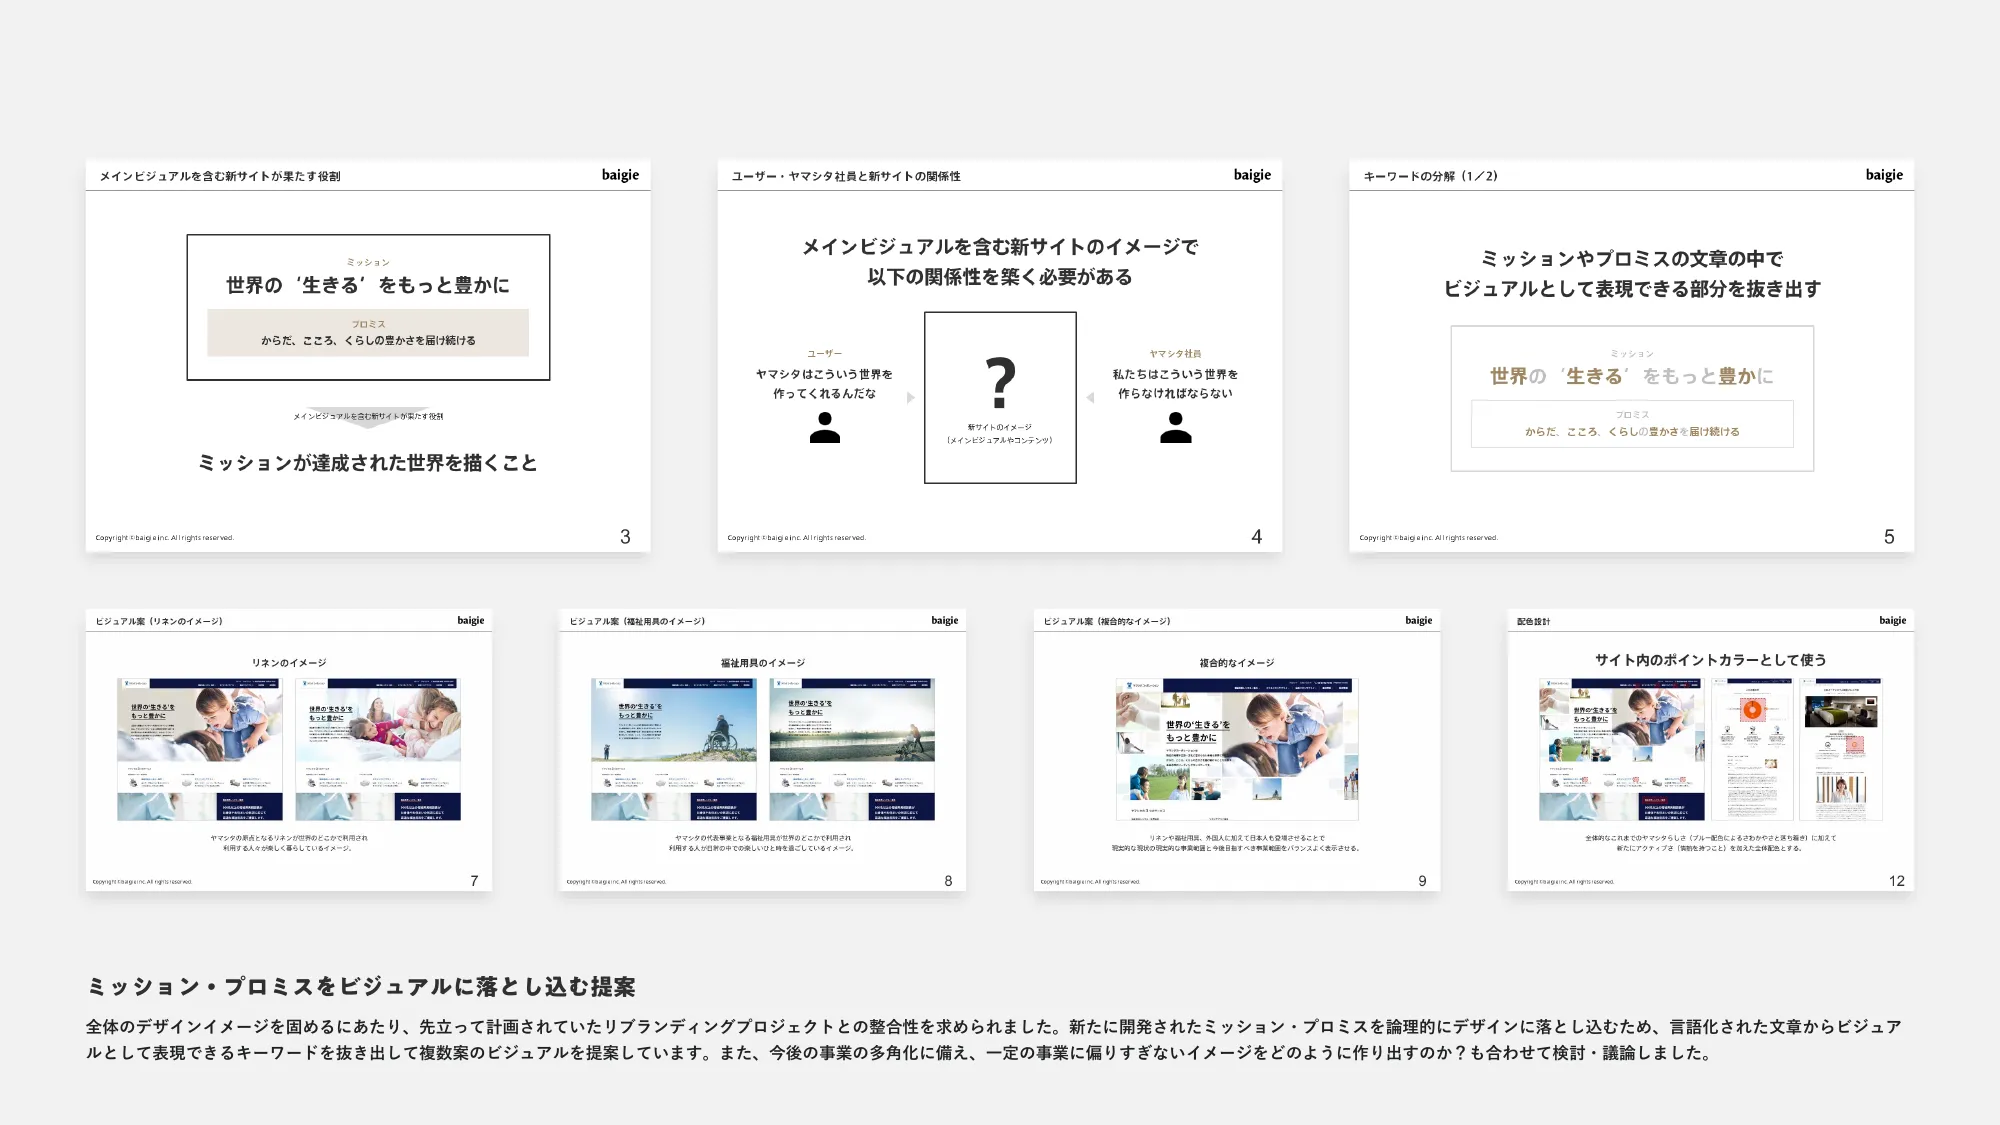Open the rightmost page mockup on slide 12
The width and height of the screenshot is (2000, 1125).
1841,749
